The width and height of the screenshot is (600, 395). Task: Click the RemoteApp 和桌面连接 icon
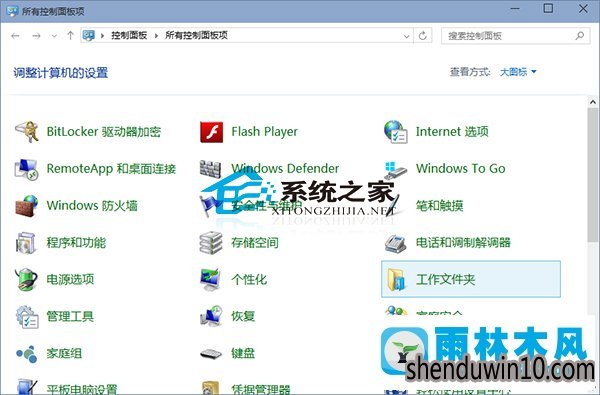(26, 169)
